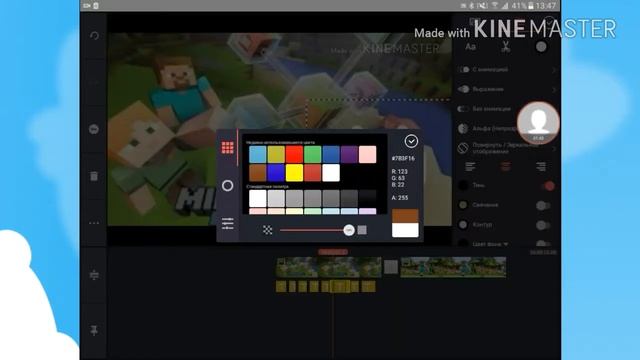Viewport: 640px width, 360px height.
Task: Open the Aa font option
Action: 470,47
